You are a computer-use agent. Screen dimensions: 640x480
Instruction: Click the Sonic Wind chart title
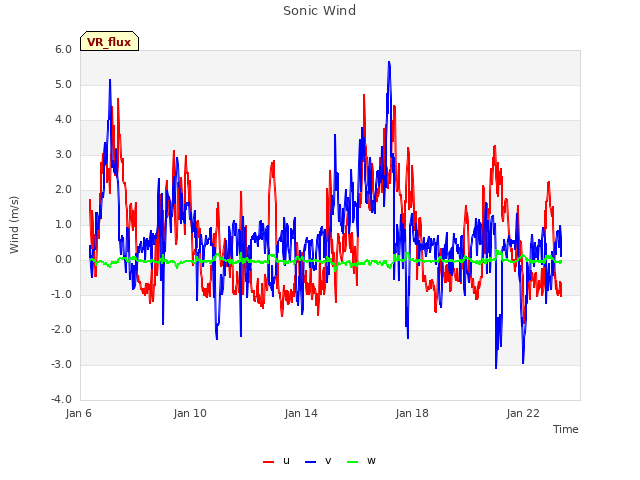click(319, 11)
